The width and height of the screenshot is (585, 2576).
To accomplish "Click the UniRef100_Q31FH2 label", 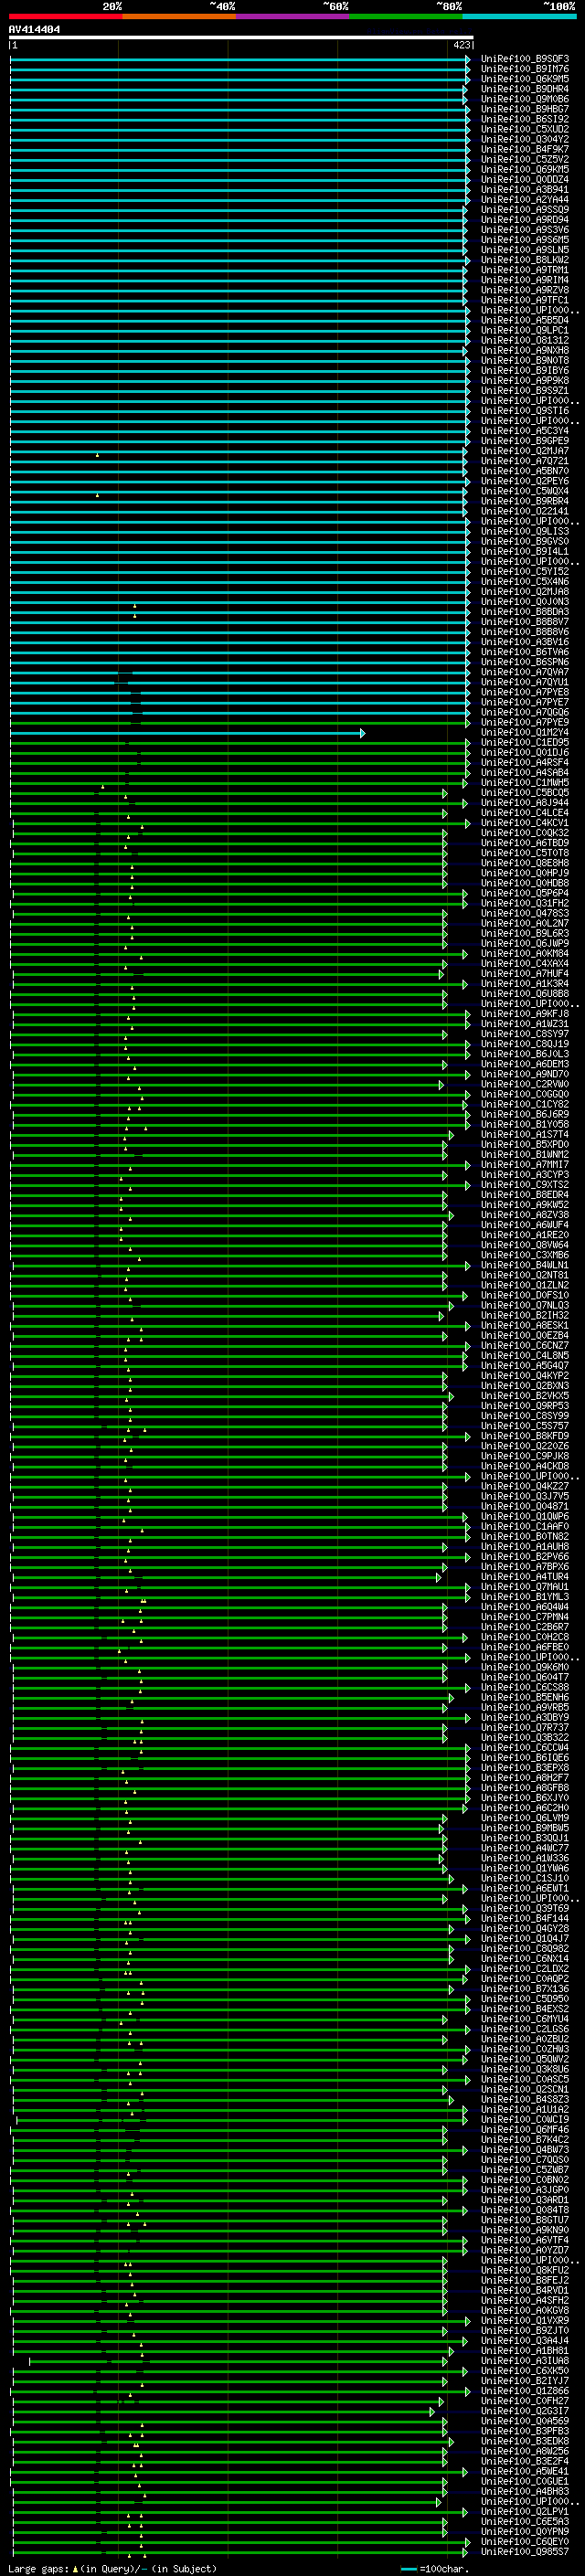I will [x=525, y=904].
